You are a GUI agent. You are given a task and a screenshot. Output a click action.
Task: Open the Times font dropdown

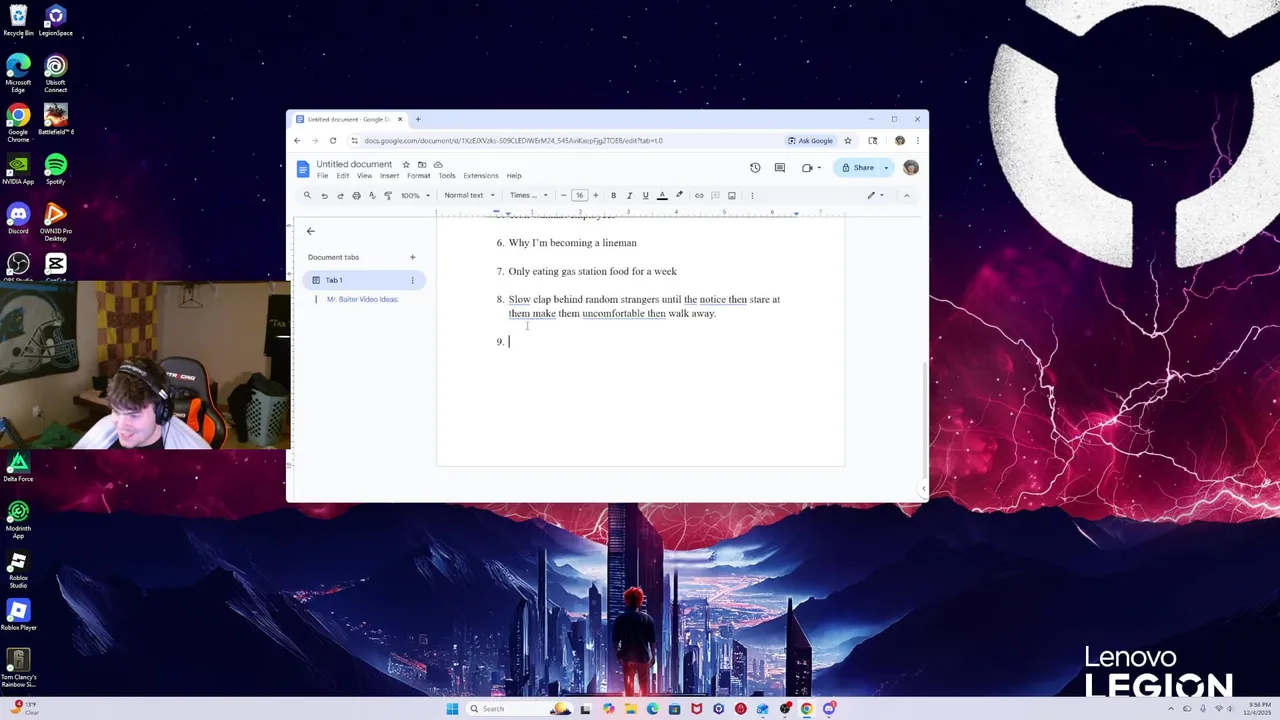529,195
